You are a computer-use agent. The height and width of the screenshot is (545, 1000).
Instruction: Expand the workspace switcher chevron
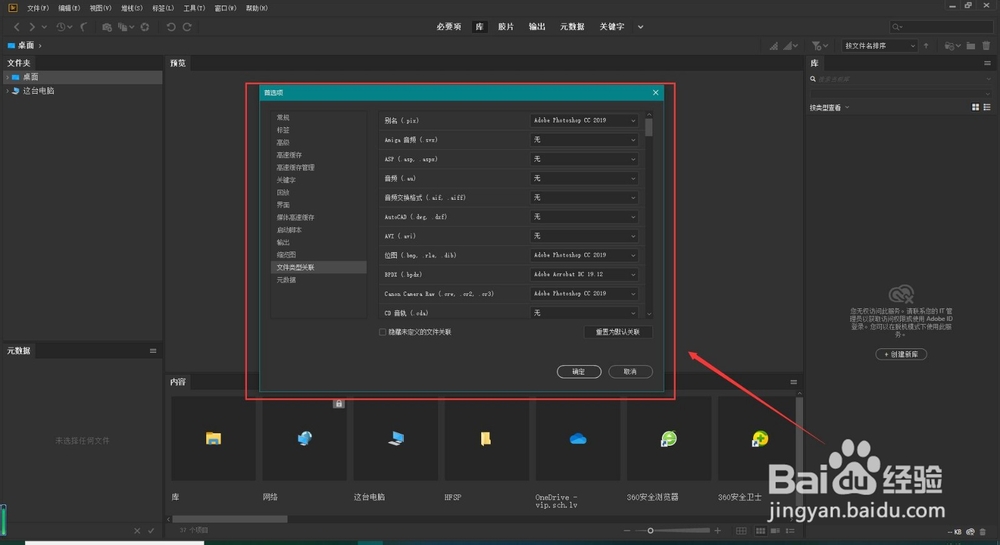point(640,27)
